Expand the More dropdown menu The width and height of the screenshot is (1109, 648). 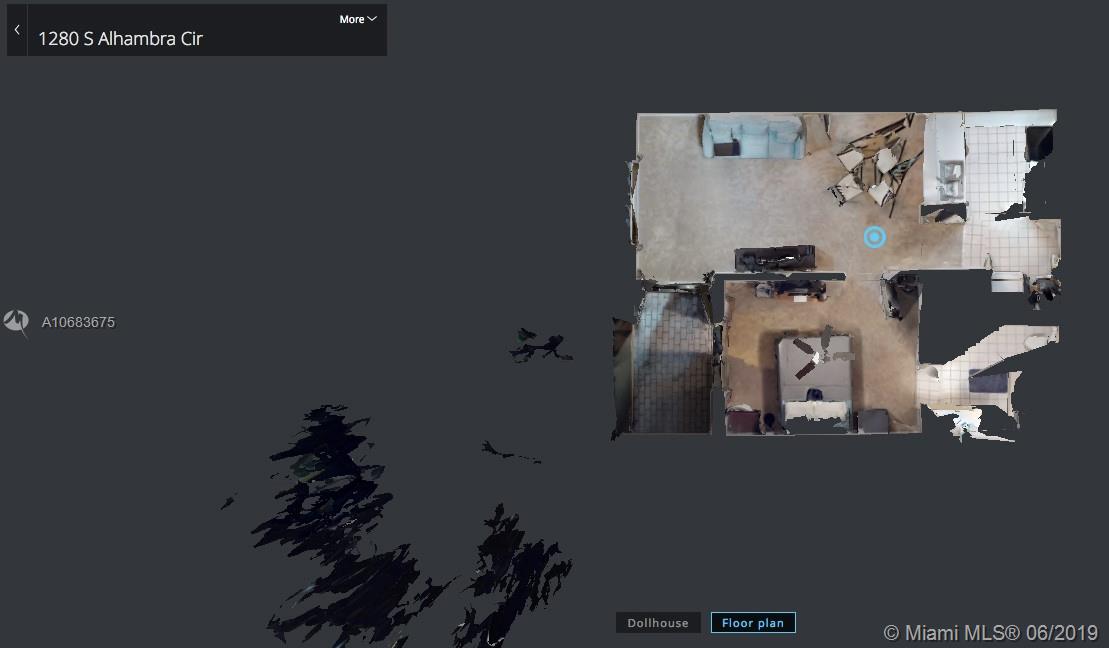357,19
